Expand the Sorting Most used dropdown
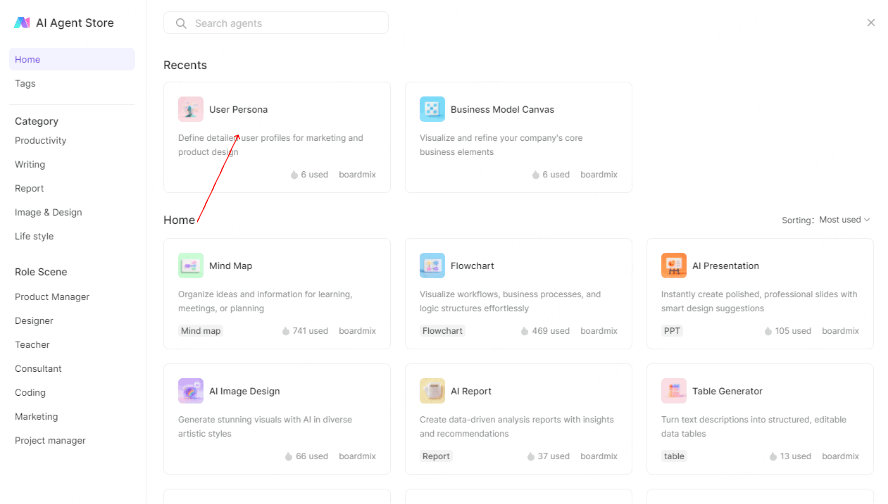Viewport: 888px width, 504px height. tap(844, 220)
